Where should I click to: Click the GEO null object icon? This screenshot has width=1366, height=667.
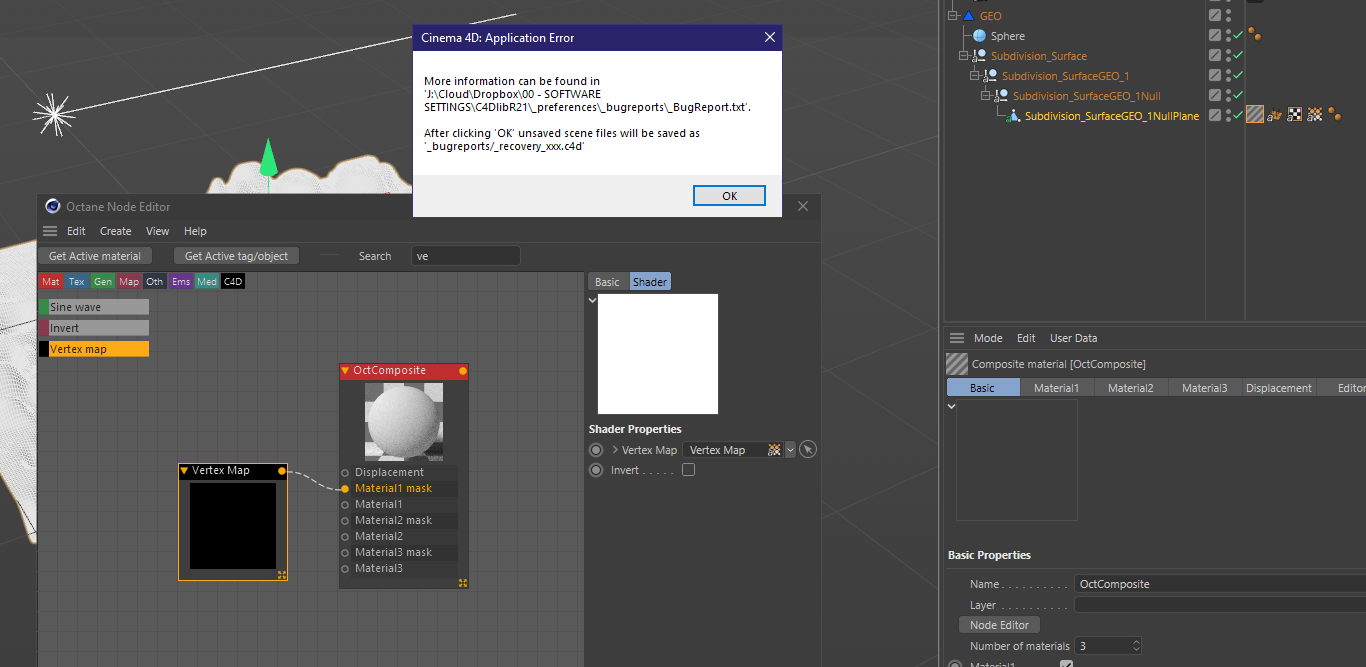pos(968,16)
